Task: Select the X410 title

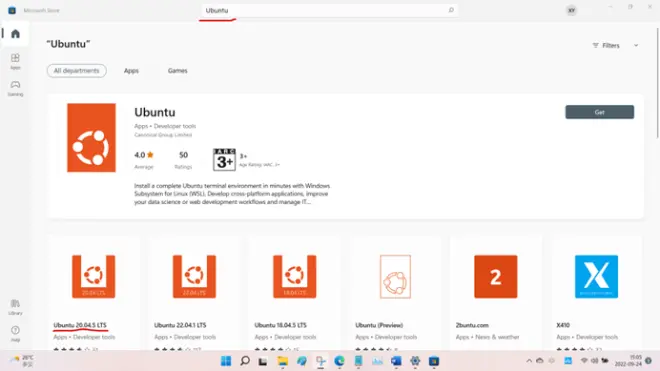Action: (563, 325)
